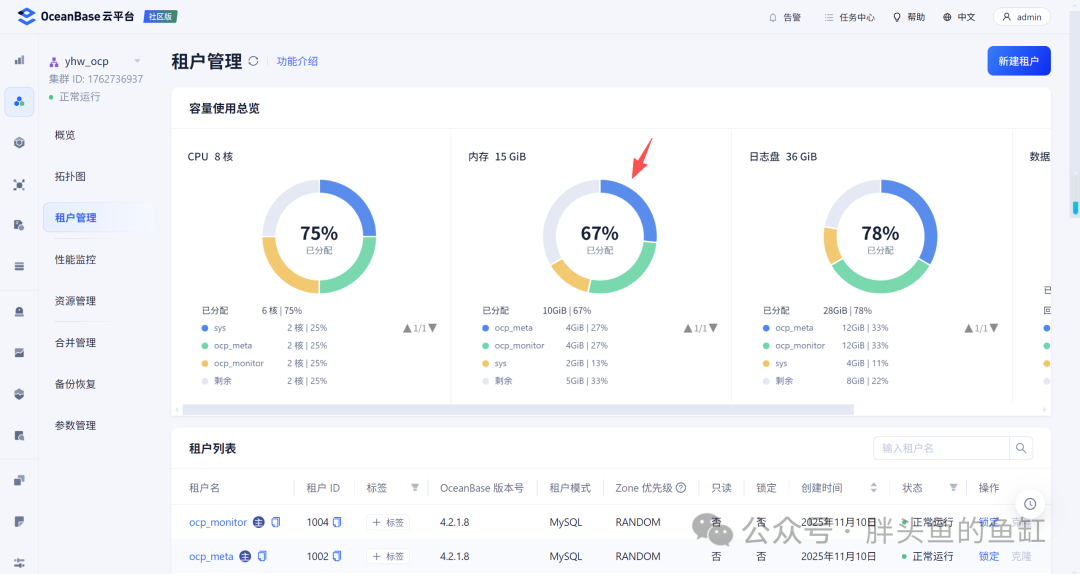Viewport: 1080px width, 574px height.
Task: Open the sliders settings icon in left rail
Action: pos(19,563)
